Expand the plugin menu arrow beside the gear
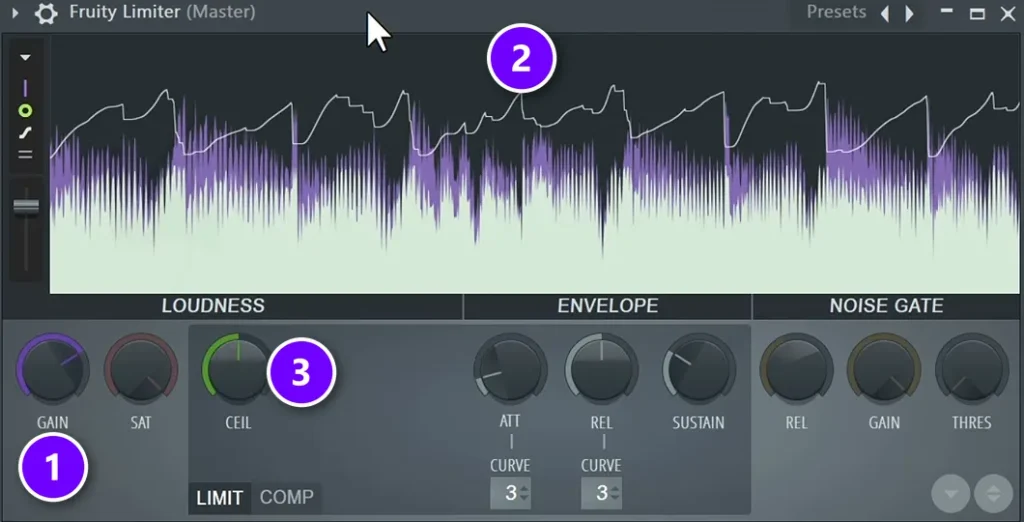 [16, 12]
